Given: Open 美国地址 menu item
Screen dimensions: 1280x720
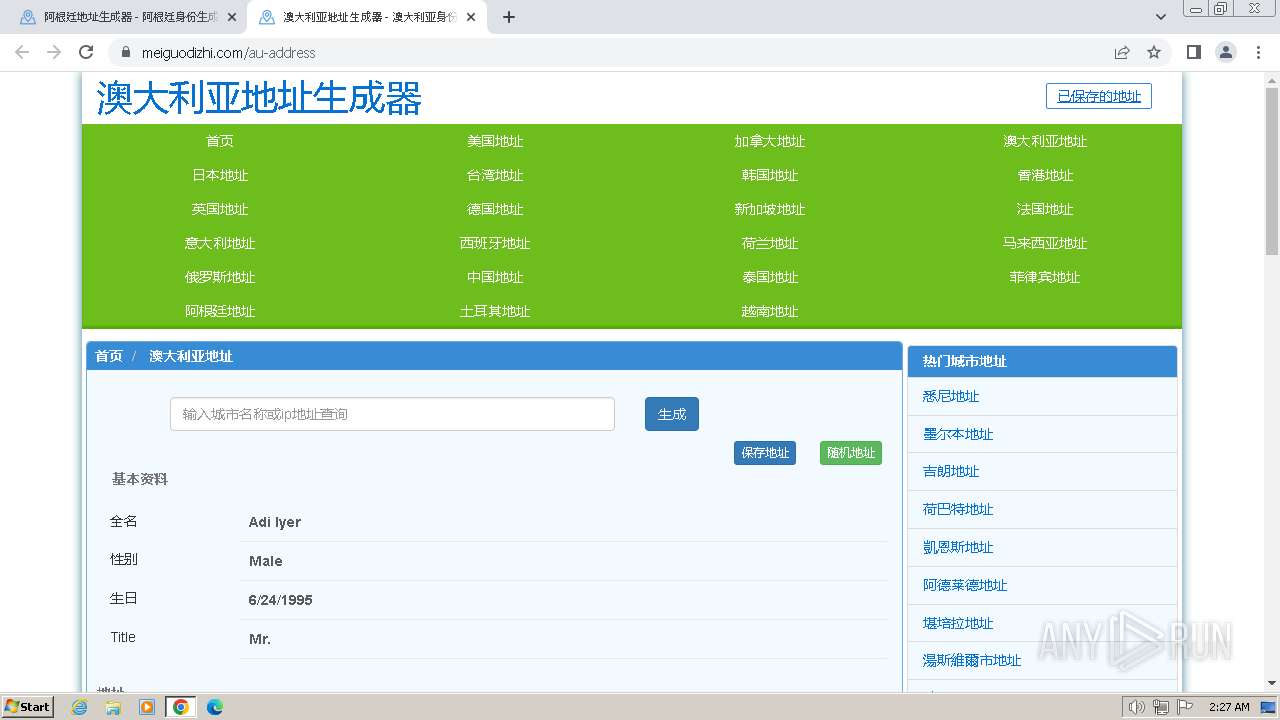Looking at the screenshot, I should [495, 141].
